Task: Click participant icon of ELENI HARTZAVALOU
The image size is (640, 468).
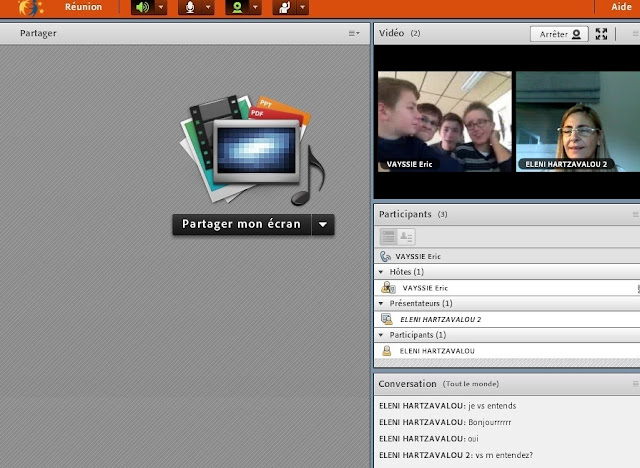Action: (387, 351)
